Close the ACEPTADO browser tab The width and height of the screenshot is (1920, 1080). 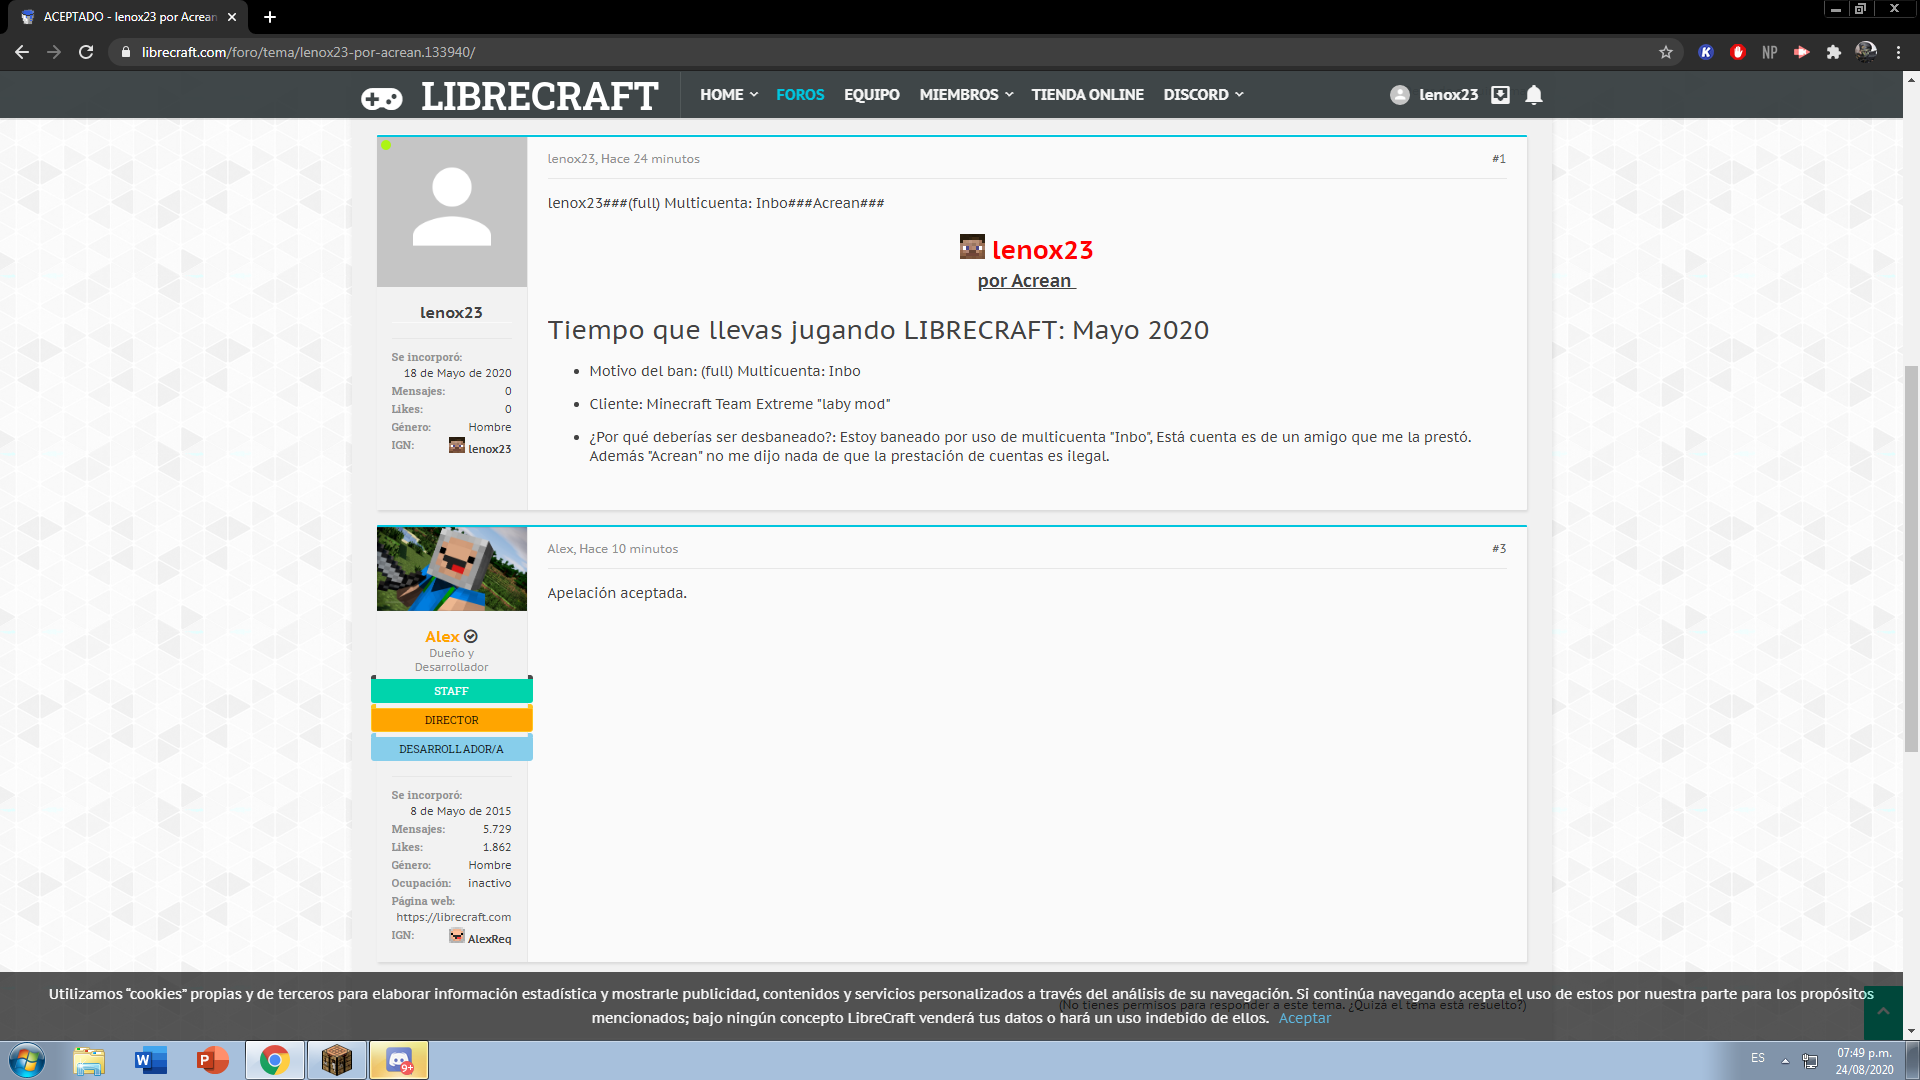[x=232, y=17]
